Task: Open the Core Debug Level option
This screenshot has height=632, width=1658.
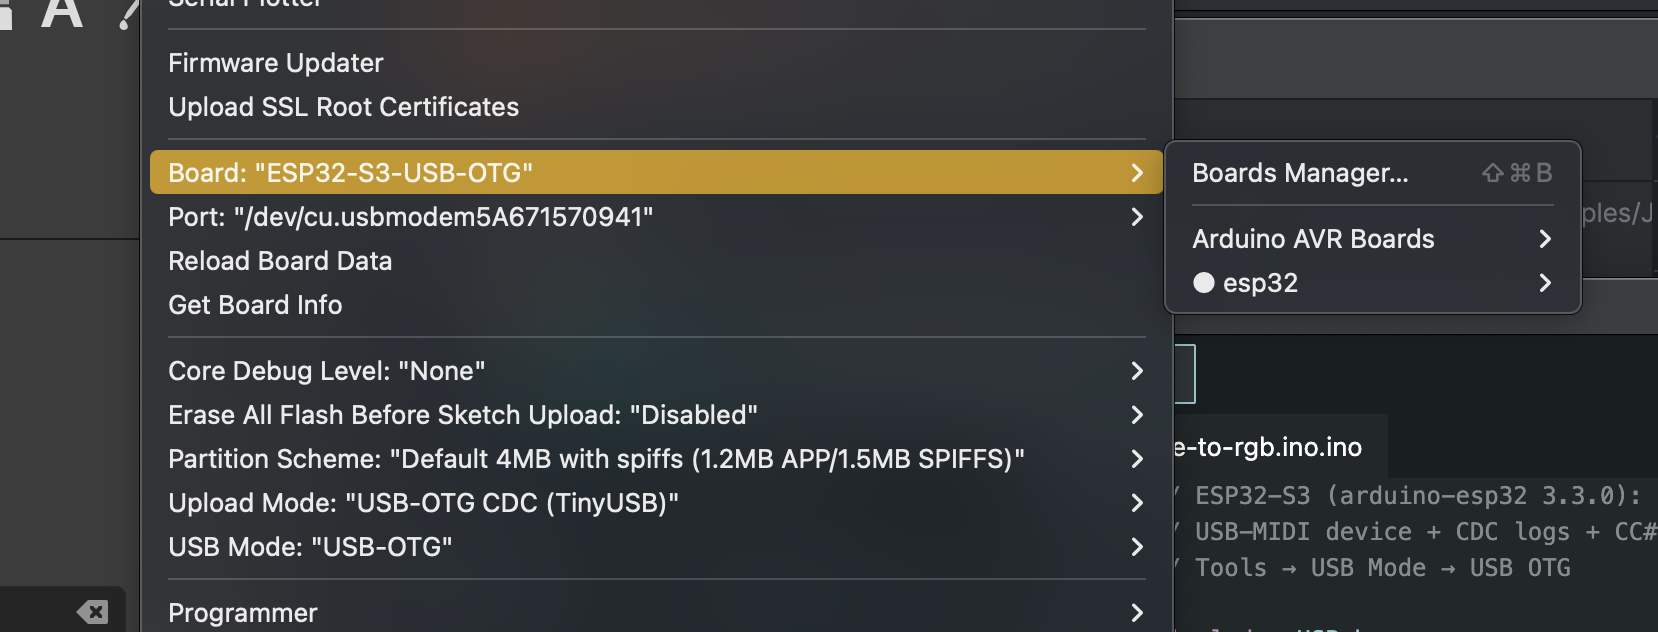Action: click(326, 371)
